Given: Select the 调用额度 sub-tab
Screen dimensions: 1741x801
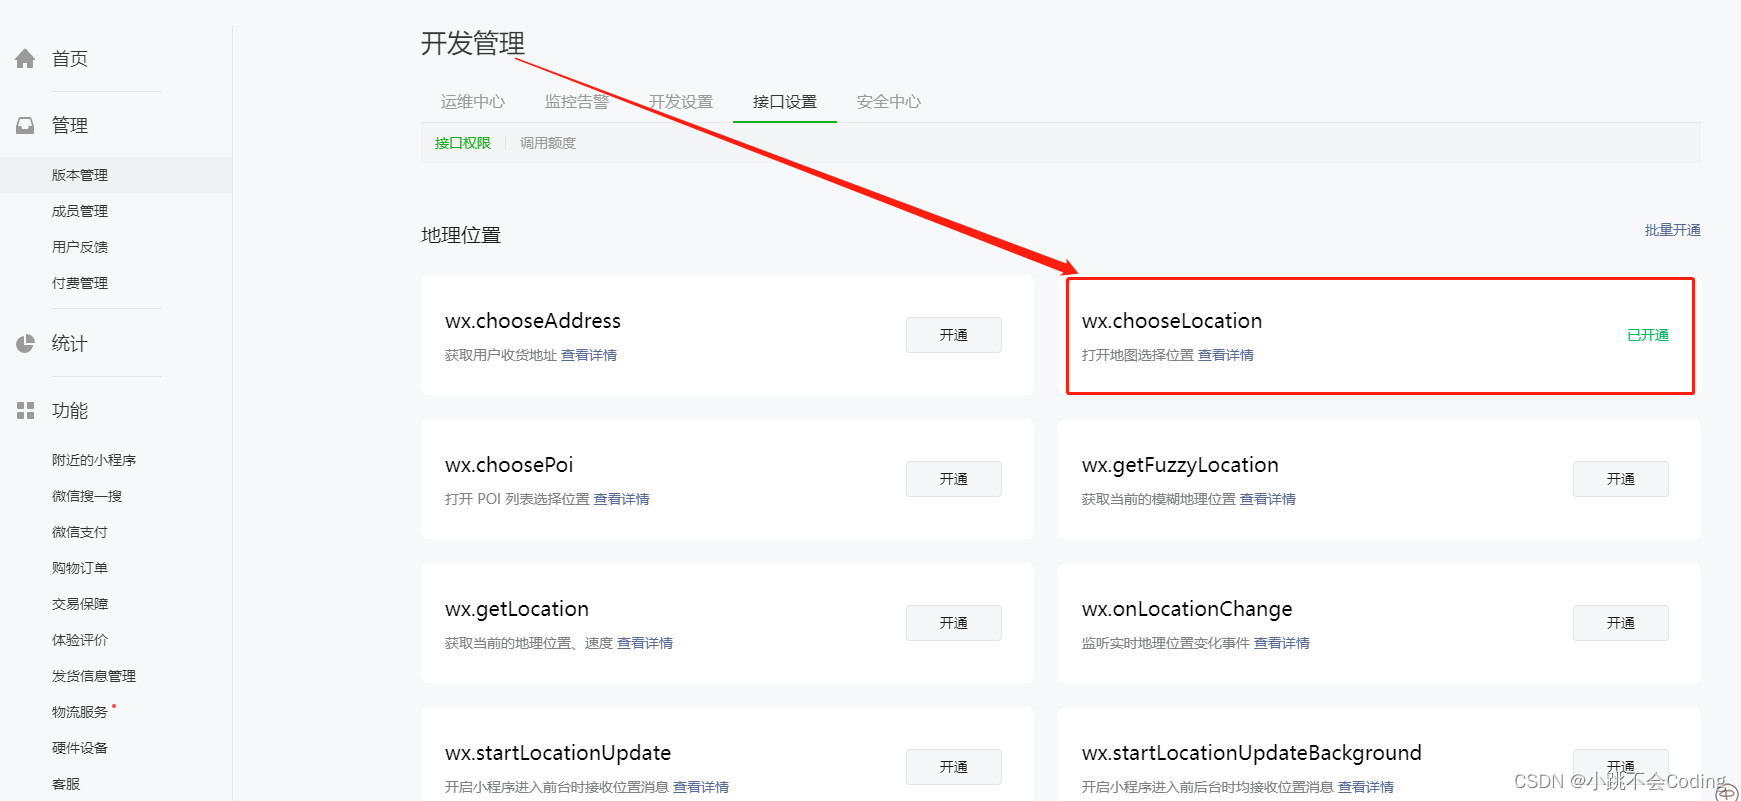Looking at the screenshot, I should point(548,143).
